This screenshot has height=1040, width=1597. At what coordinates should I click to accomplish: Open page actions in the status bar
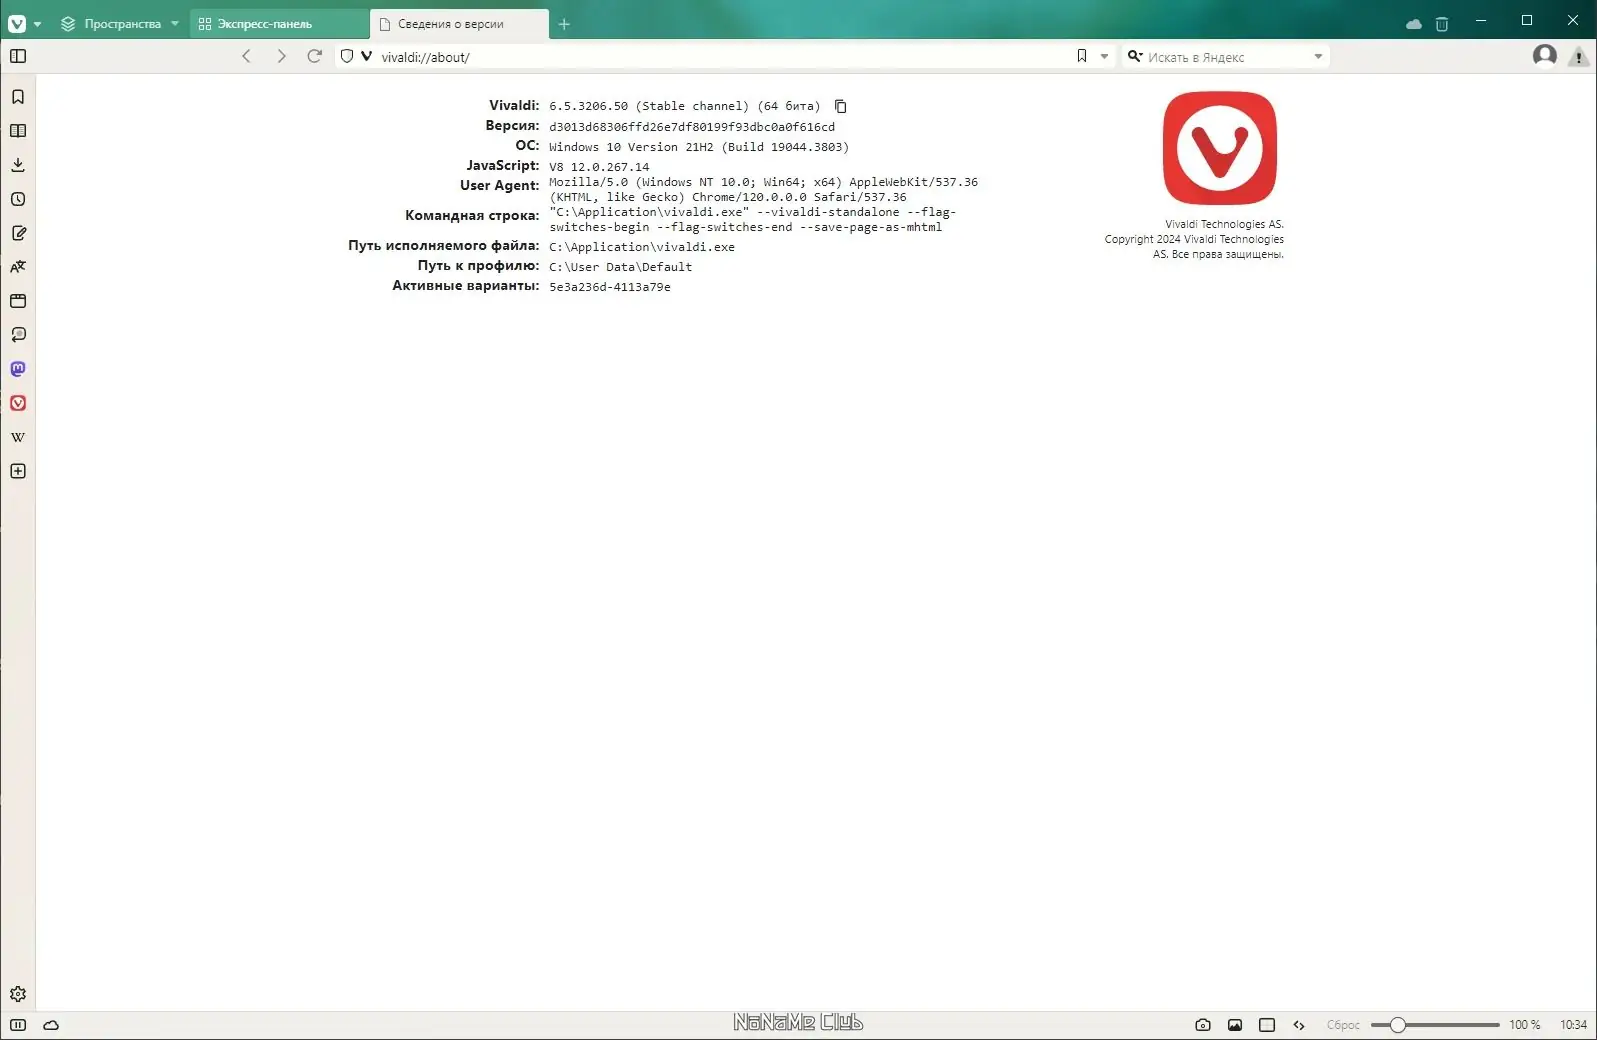pos(1299,1025)
